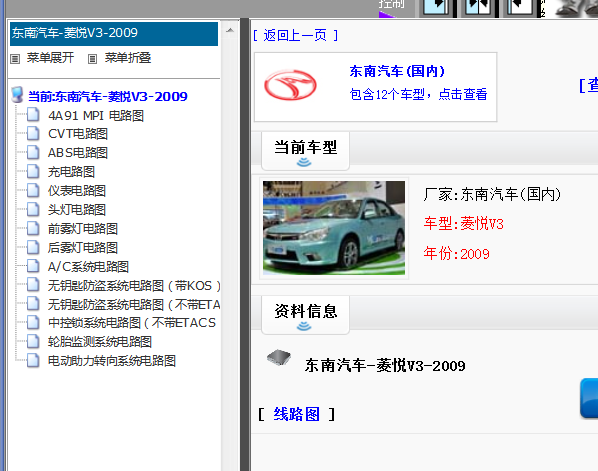Click gray chip icon beside 东南汽车-菱悦V3-2009
Viewport: 598px width, 471px height.
[279, 358]
